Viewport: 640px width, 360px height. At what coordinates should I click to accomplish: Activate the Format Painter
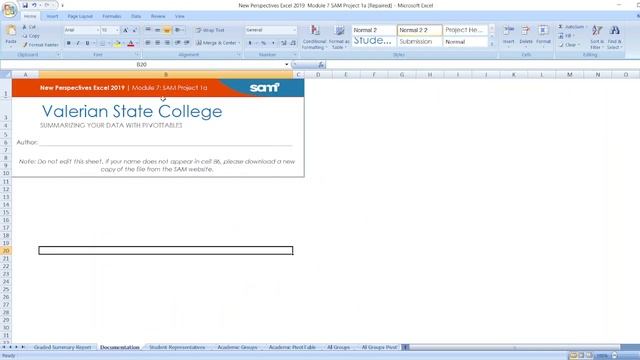click(x=40, y=45)
